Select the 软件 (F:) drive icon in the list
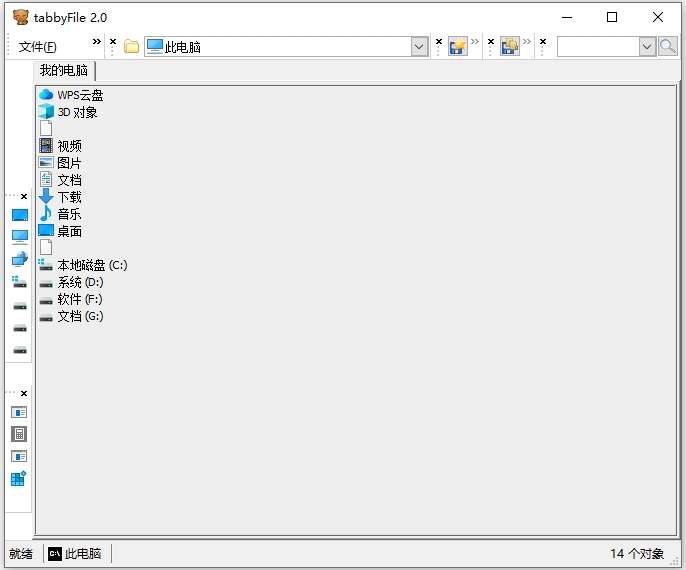 [x=46, y=301]
